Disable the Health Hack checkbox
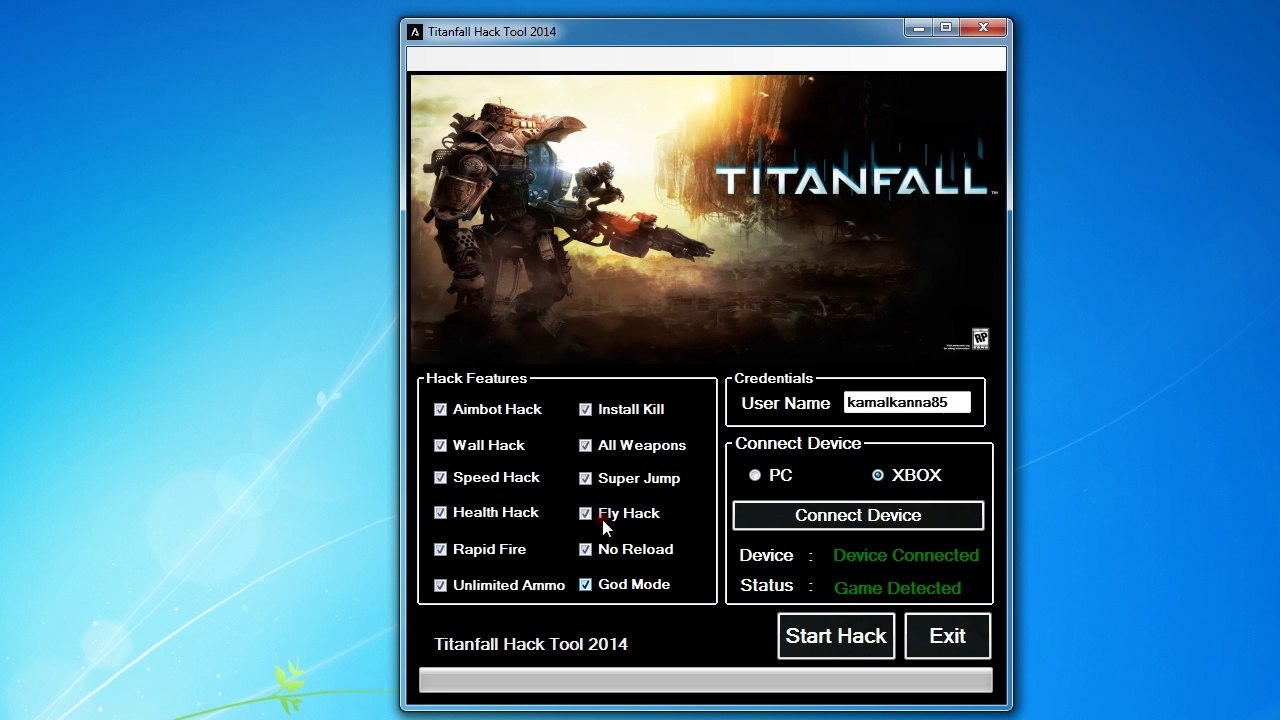1280x720 pixels. click(440, 512)
